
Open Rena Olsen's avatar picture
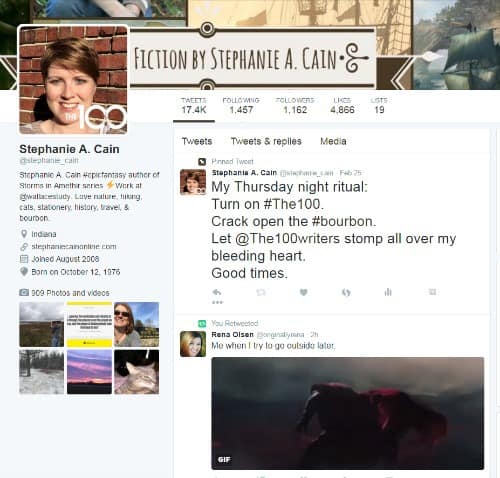click(193, 344)
